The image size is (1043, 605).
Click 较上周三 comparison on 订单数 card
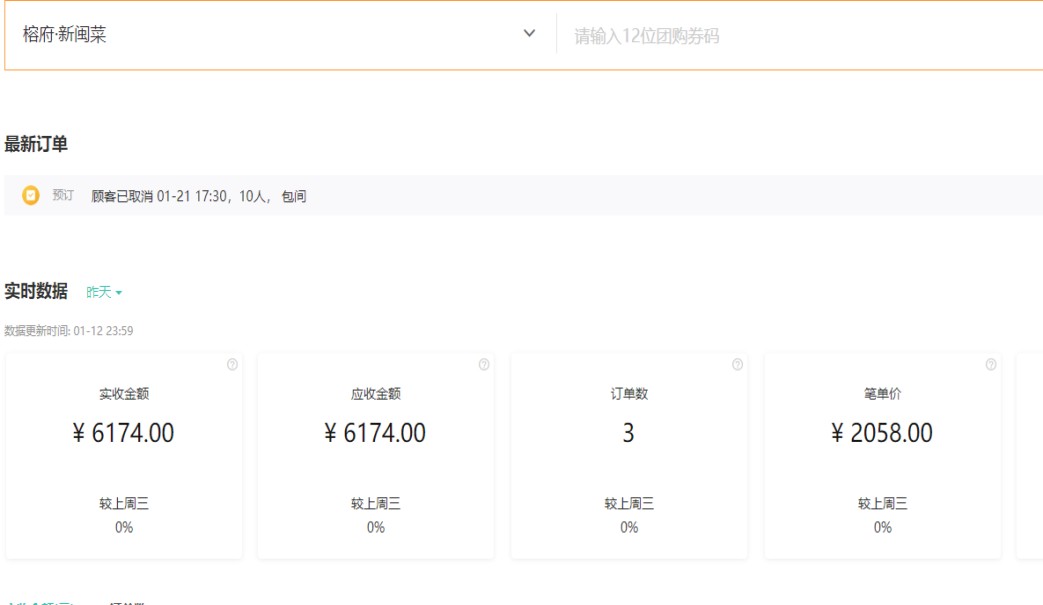point(629,504)
